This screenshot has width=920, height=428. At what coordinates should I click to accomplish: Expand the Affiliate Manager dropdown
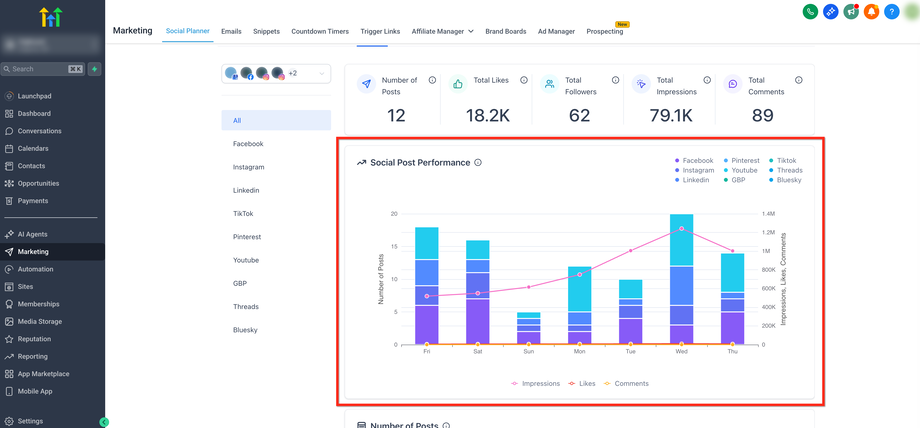(442, 31)
